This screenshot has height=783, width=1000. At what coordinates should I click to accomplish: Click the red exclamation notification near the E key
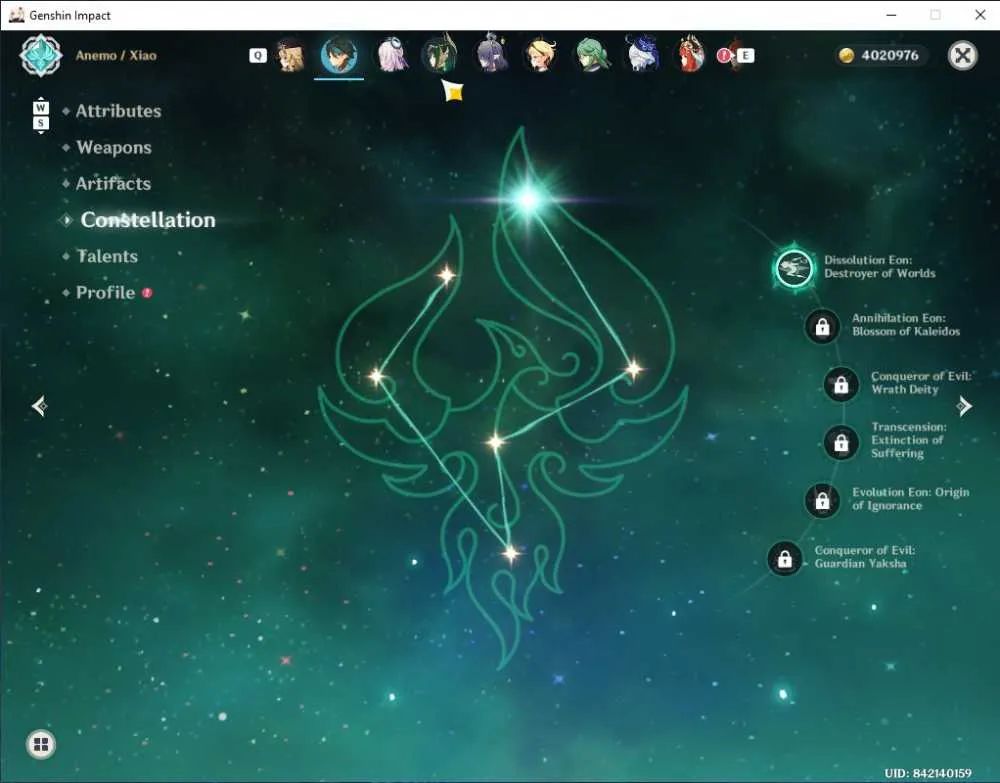pos(723,55)
